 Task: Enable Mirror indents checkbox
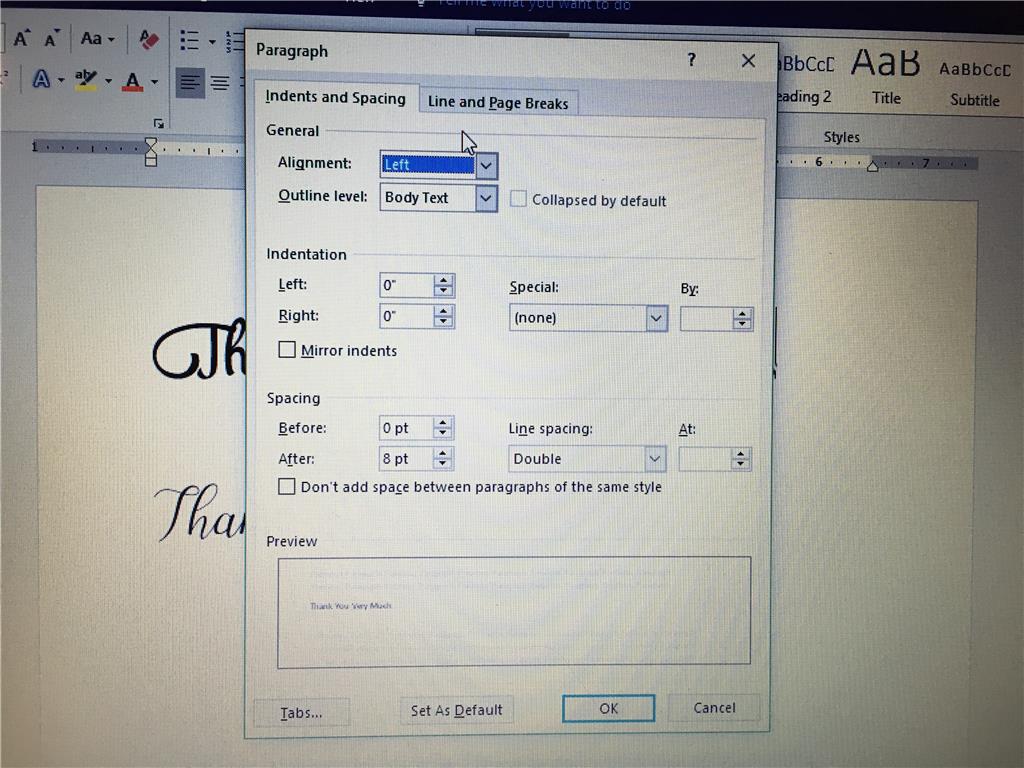(287, 349)
